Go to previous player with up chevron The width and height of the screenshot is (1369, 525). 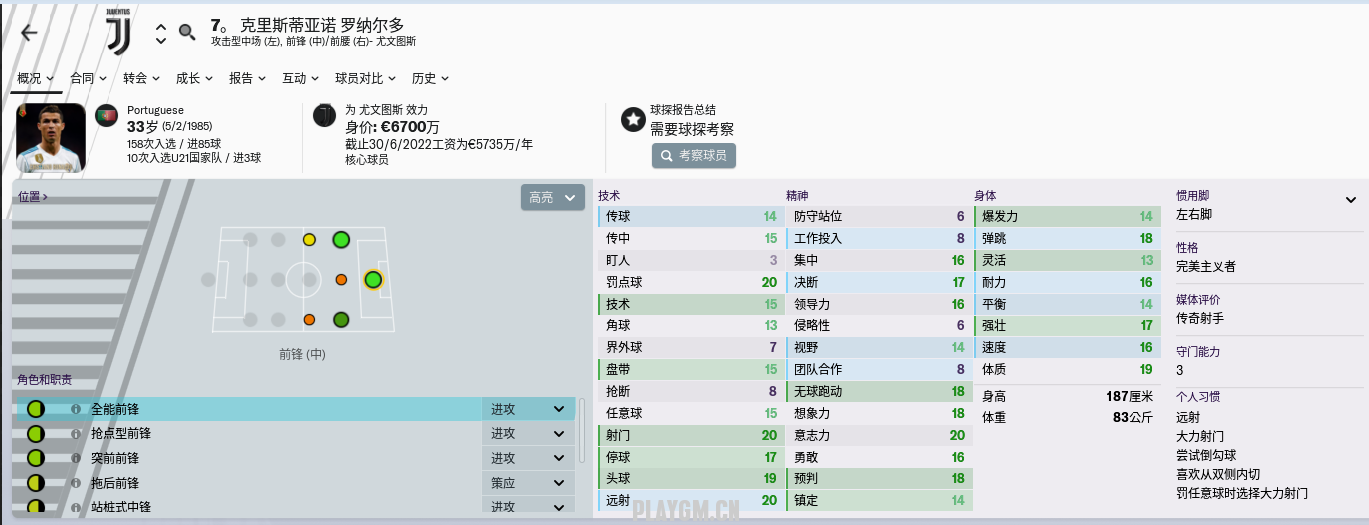161,26
